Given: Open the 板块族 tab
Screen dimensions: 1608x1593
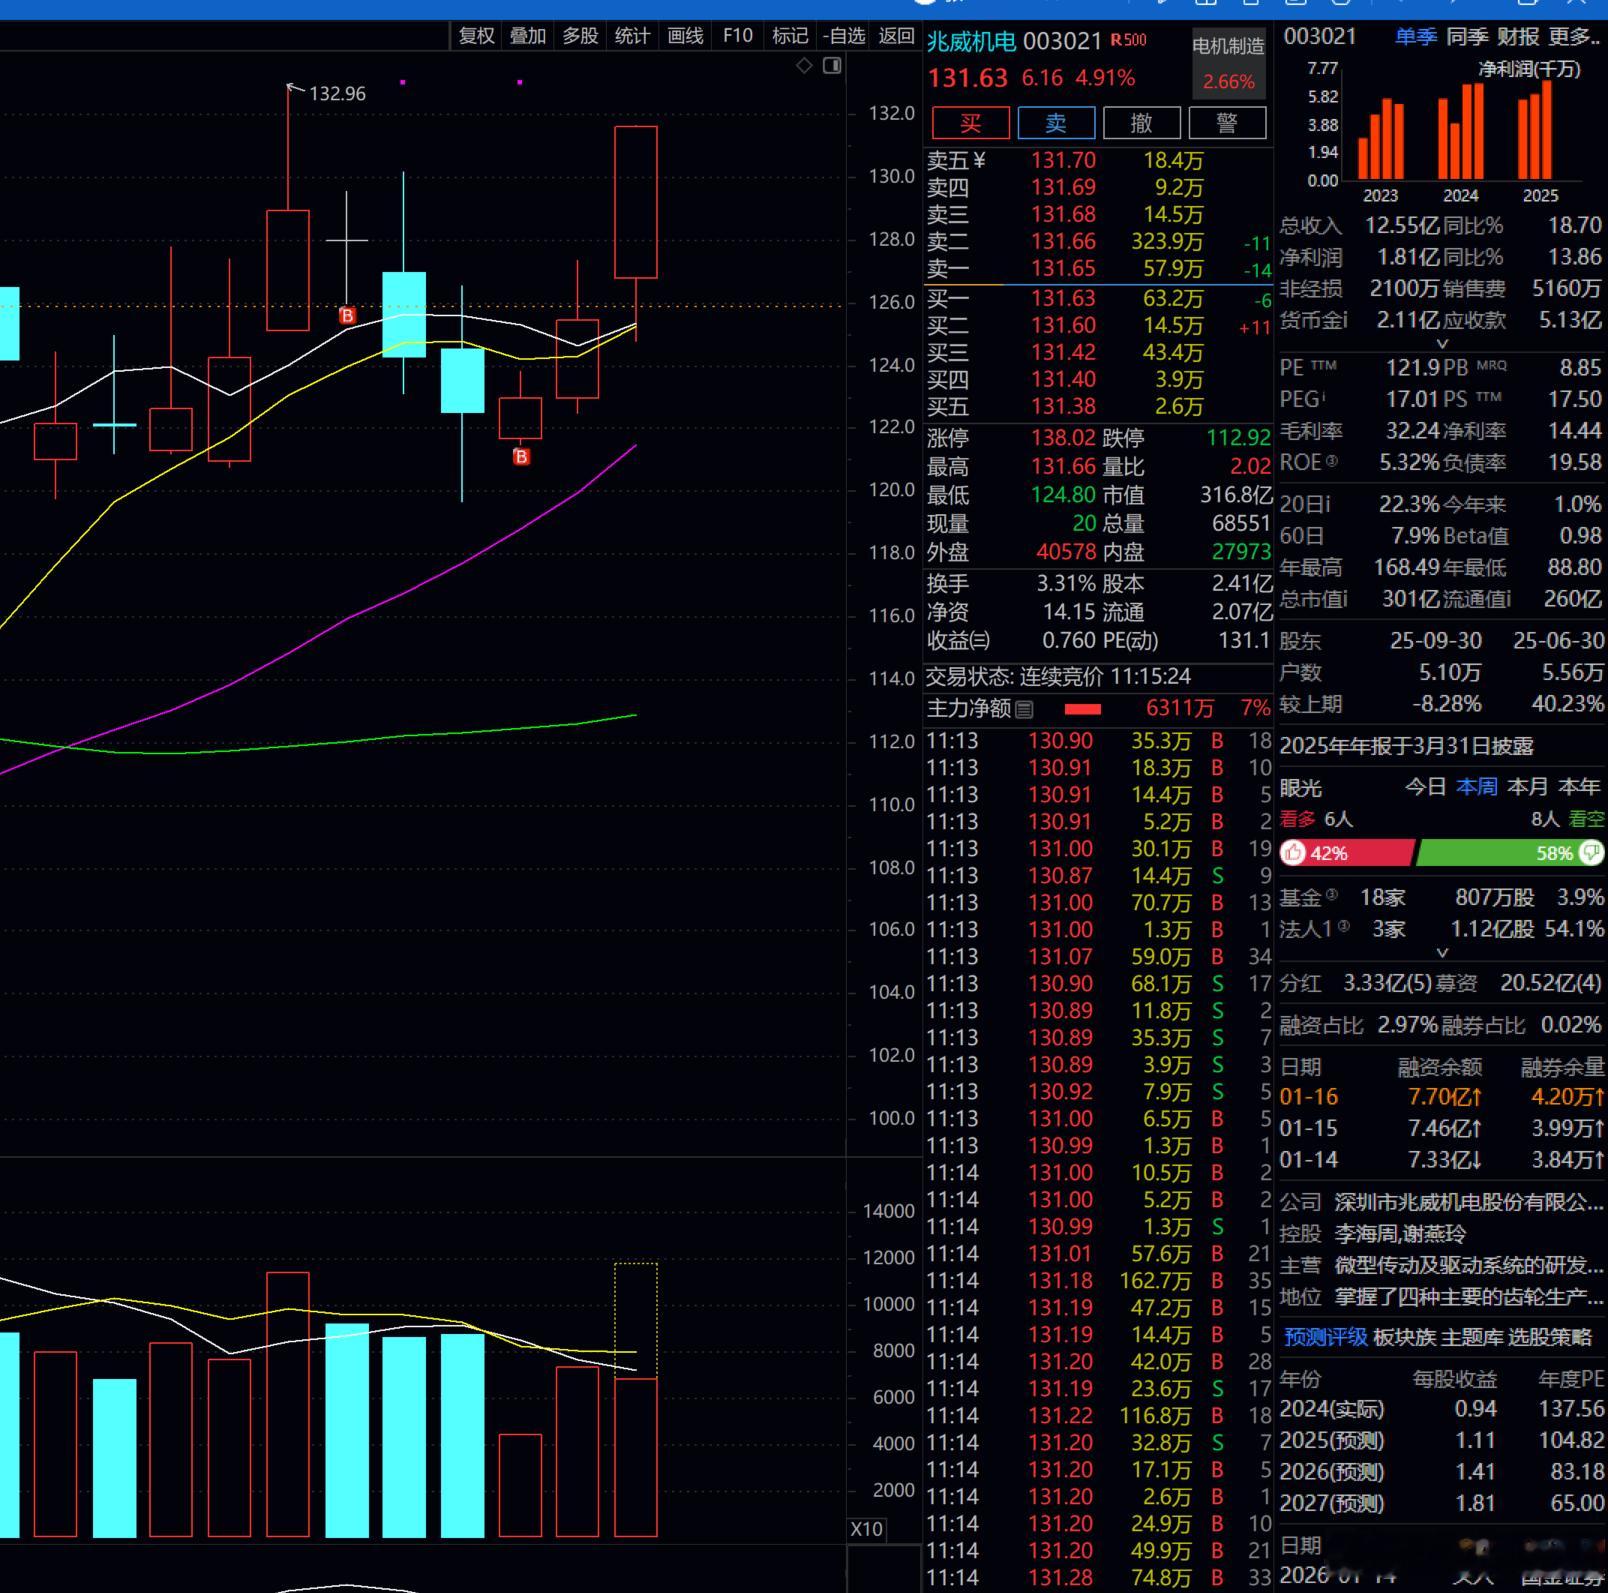Looking at the screenshot, I should (x=1405, y=1337).
